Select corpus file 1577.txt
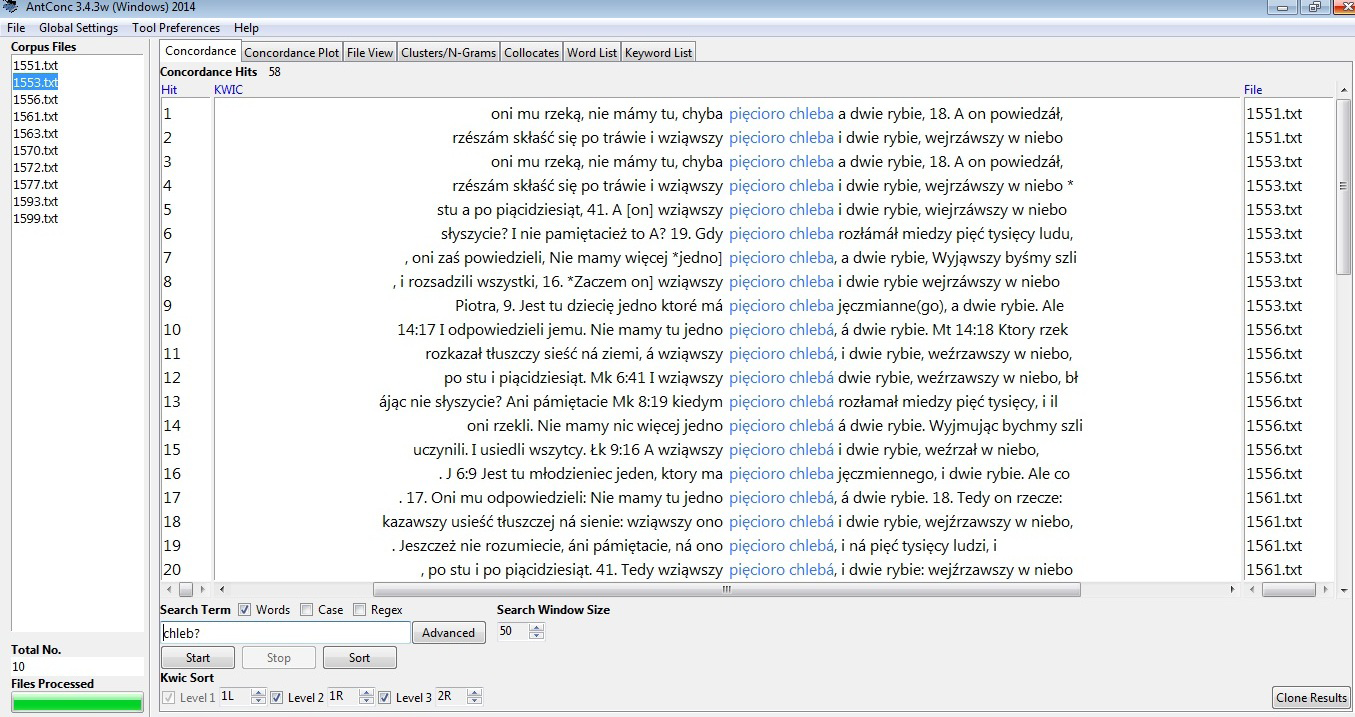Viewport: 1355px width, 717px height. 35,184
